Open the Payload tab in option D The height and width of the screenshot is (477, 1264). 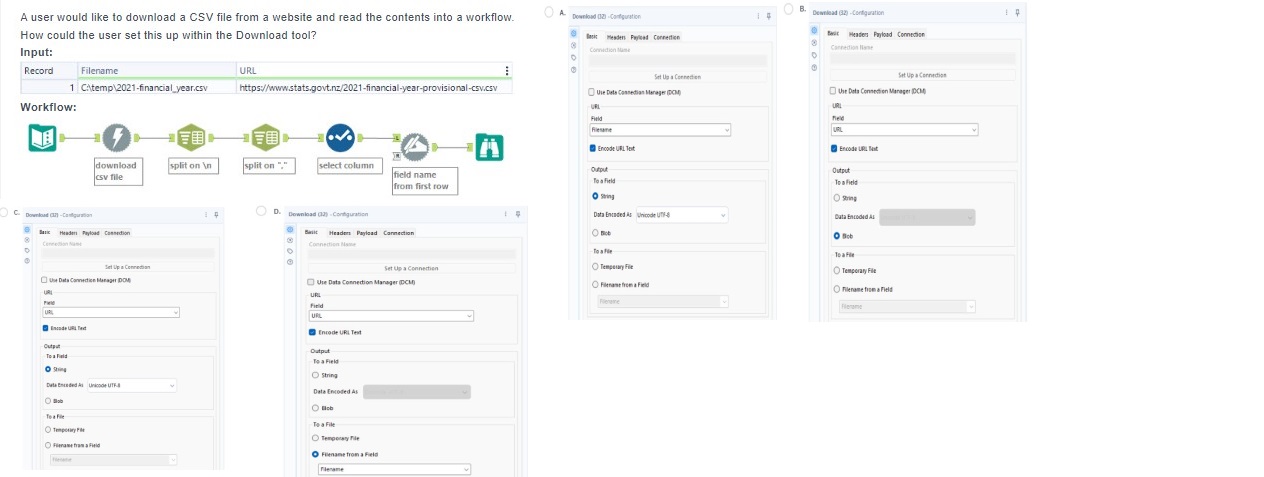point(367,233)
